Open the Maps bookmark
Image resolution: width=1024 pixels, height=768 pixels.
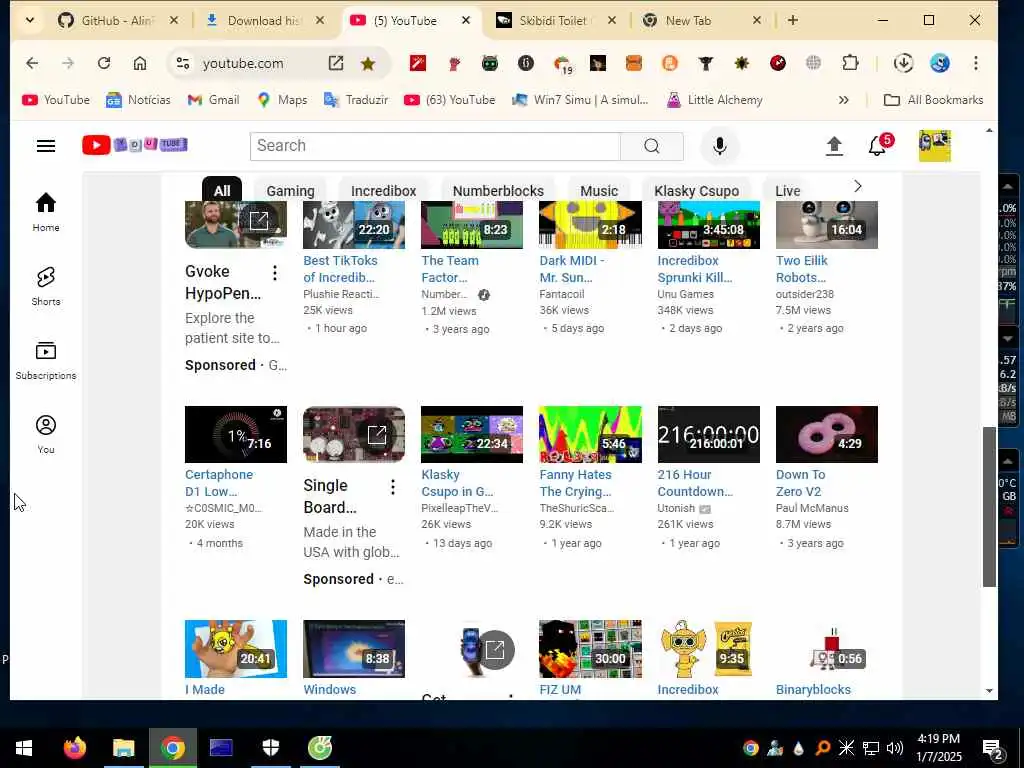282,100
